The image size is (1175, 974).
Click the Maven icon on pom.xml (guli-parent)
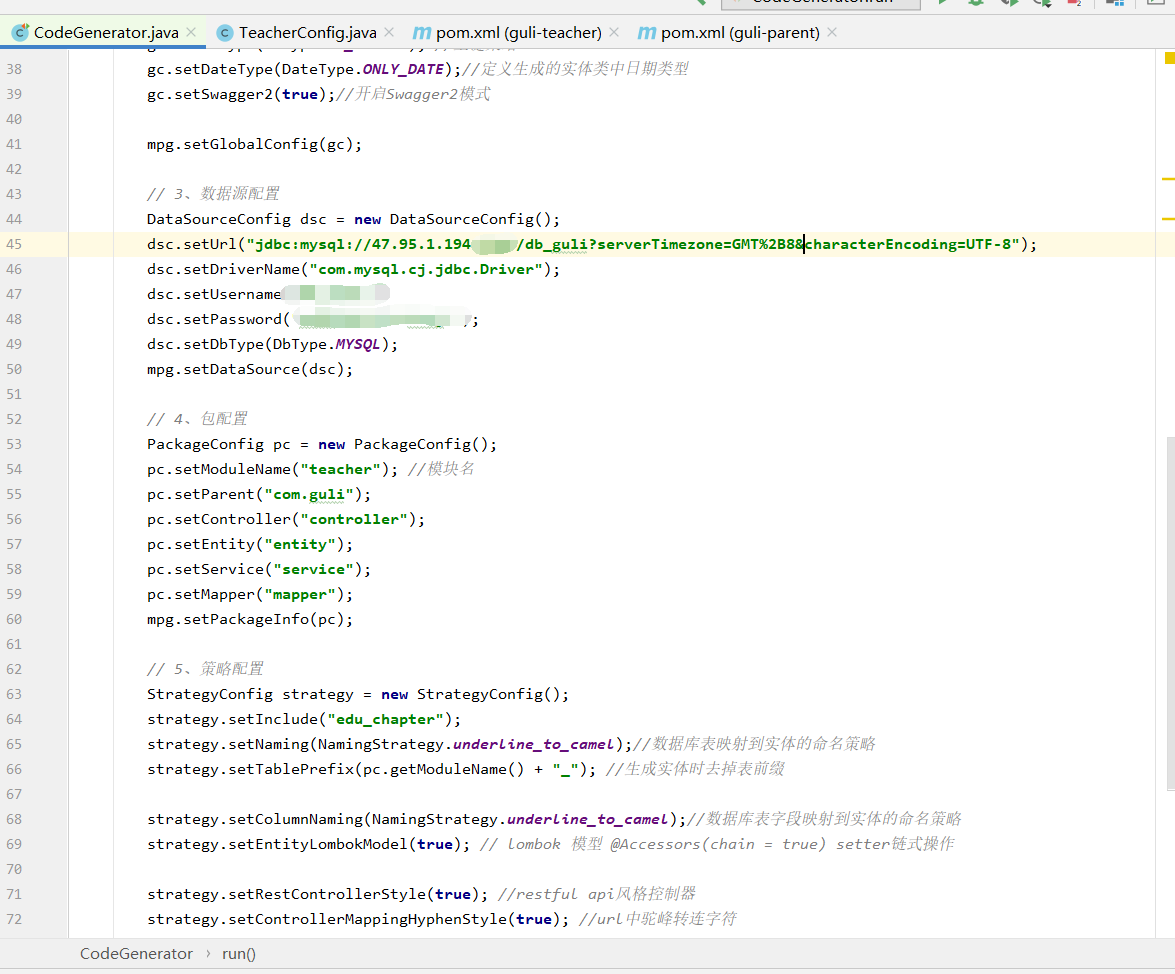(647, 33)
